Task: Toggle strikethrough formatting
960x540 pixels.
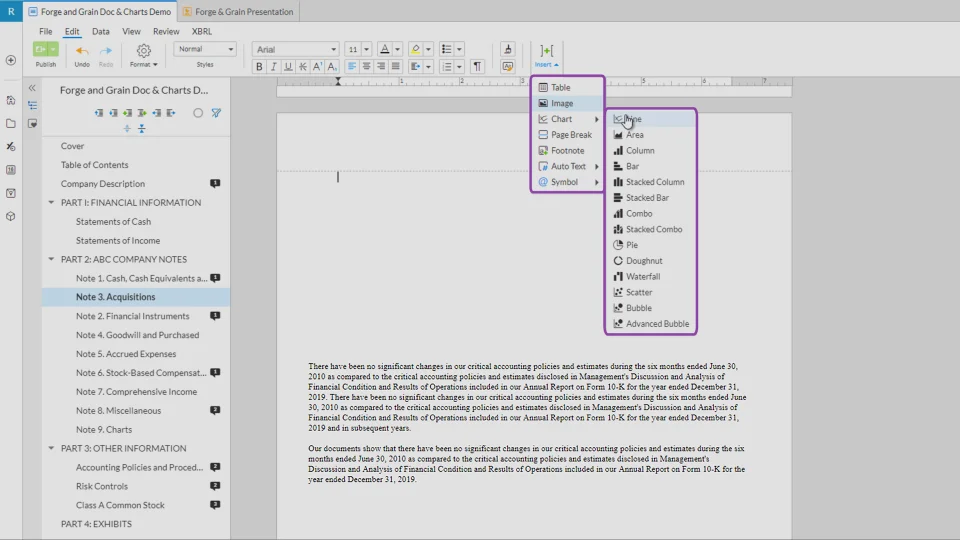Action: pos(302,67)
